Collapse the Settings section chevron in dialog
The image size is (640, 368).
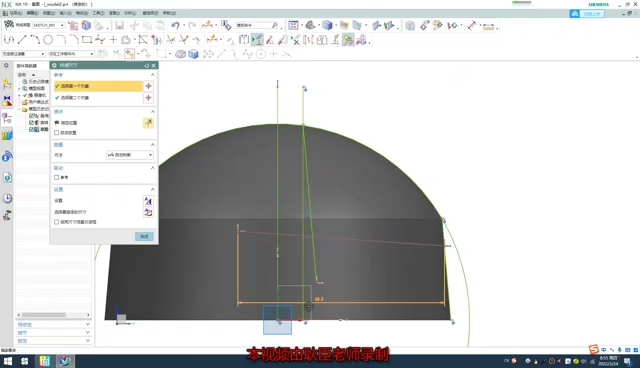tap(153, 189)
